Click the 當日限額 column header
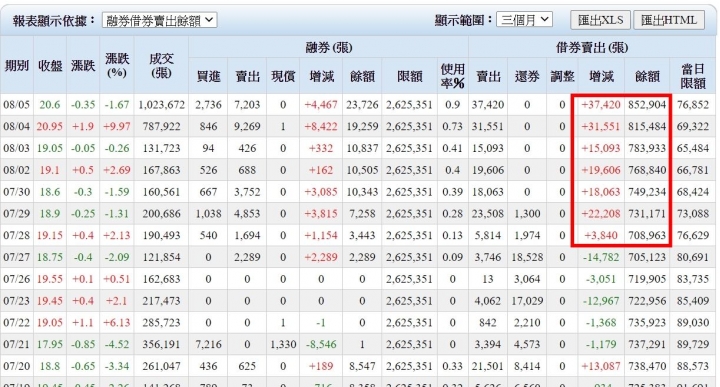The height and width of the screenshot is (387, 720). [x=692, y=76]
